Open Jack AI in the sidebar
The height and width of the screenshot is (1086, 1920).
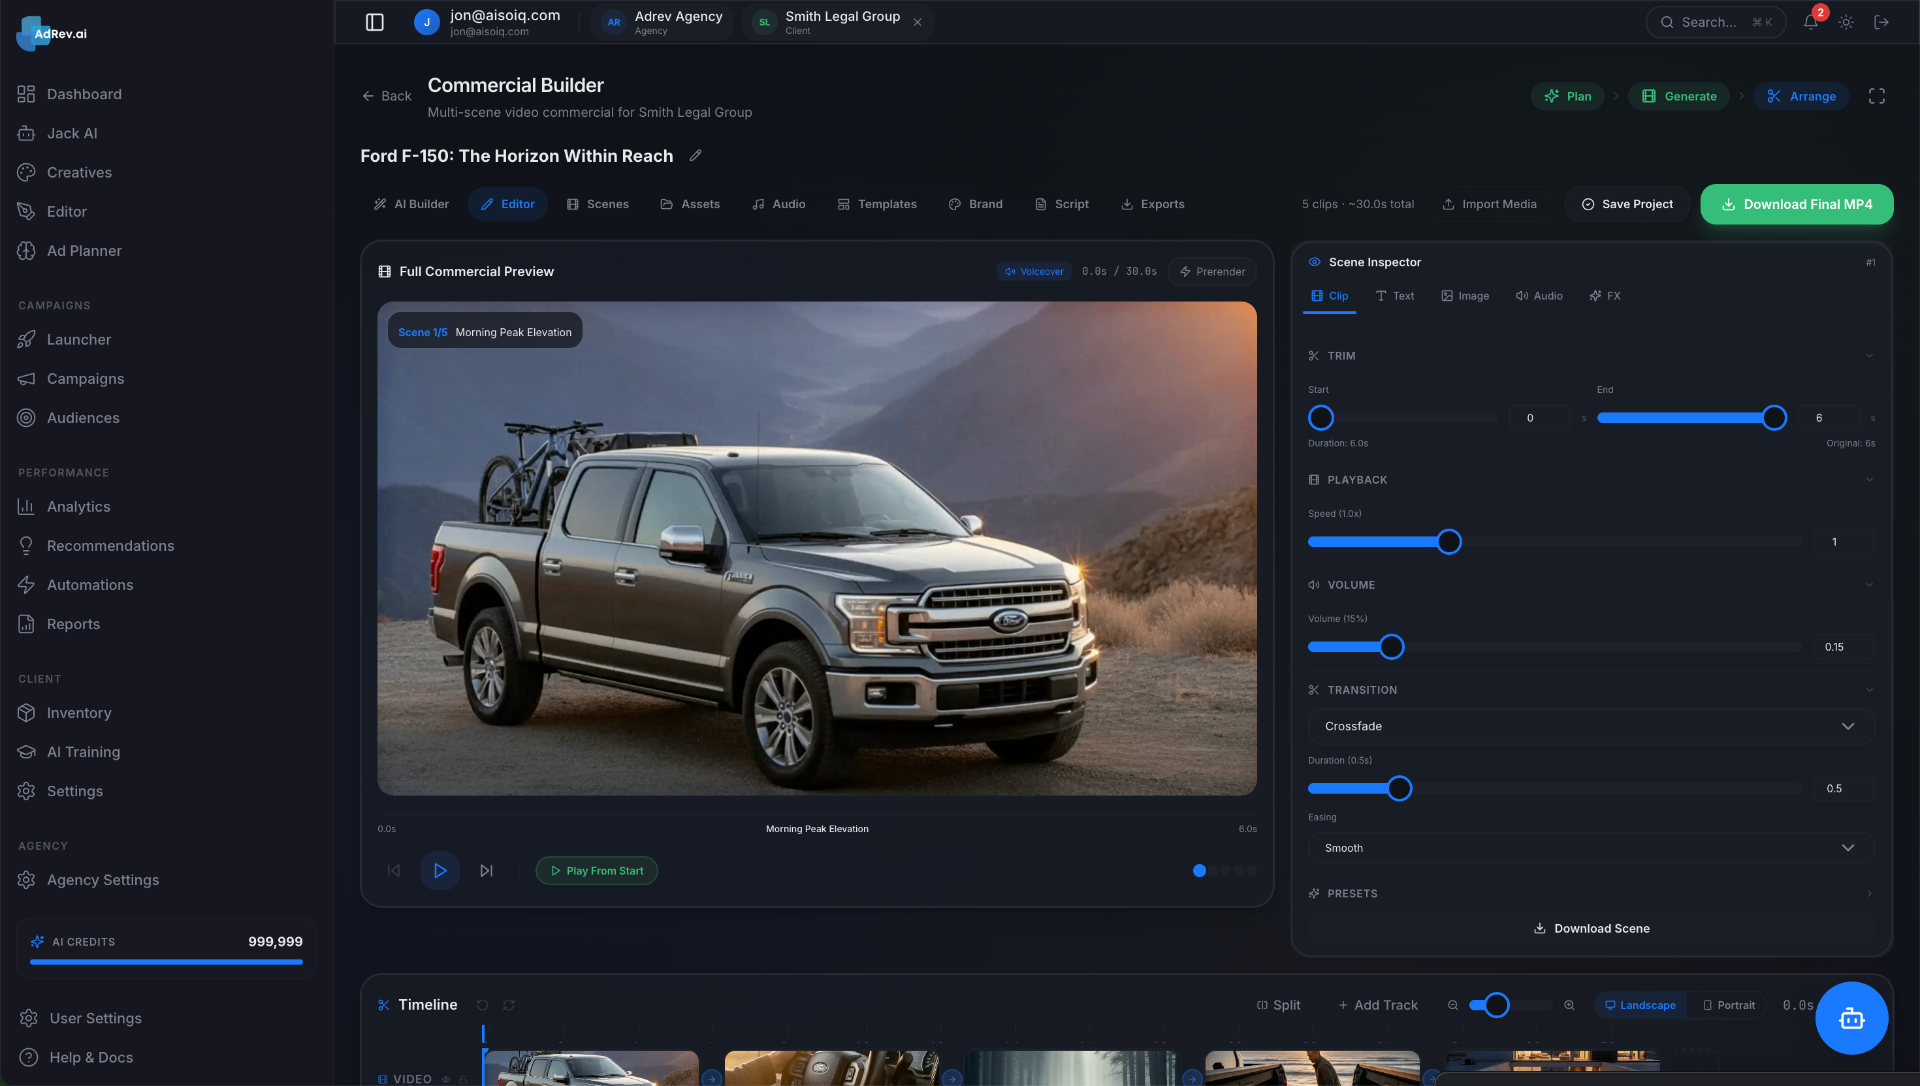tap(72, 133)
